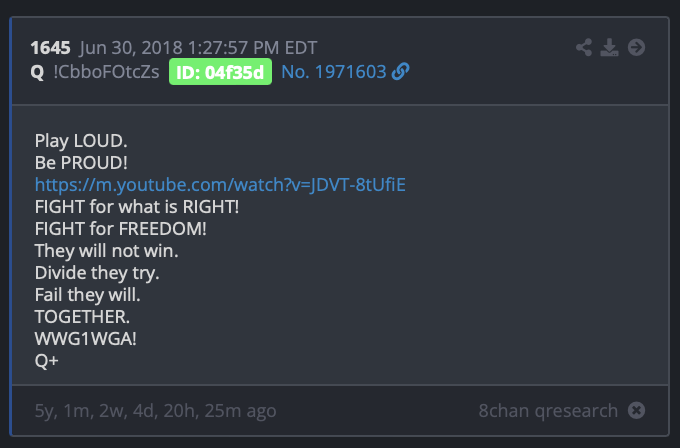680x448 pixels.
Task: Select the bold Q author name
Action: [x=37, y=72]
